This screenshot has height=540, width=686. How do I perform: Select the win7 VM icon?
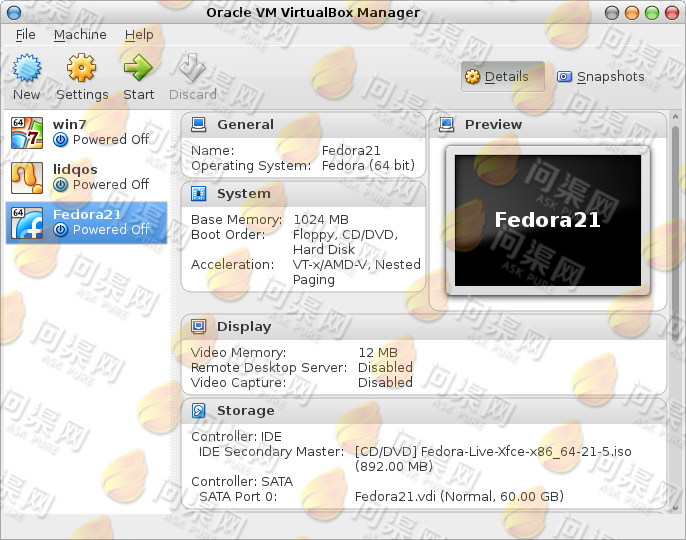point(27,133)
